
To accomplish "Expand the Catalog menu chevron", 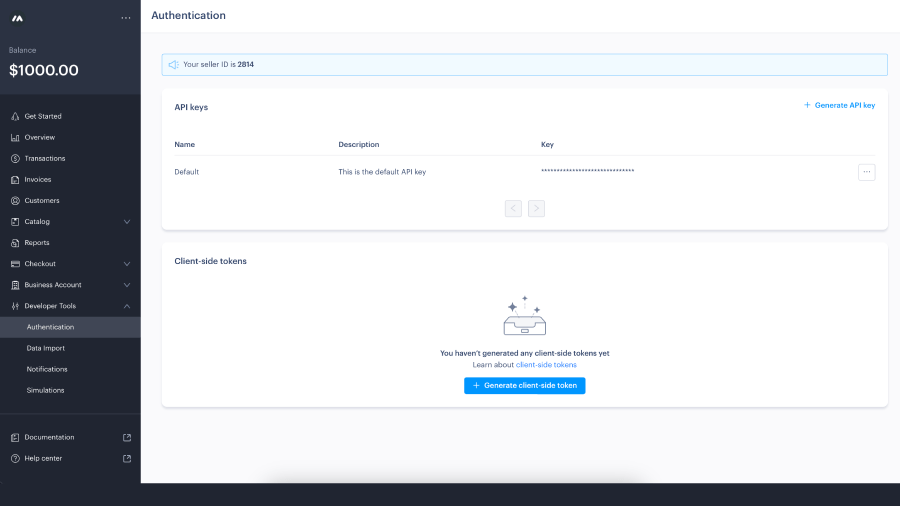I will 127,222.
